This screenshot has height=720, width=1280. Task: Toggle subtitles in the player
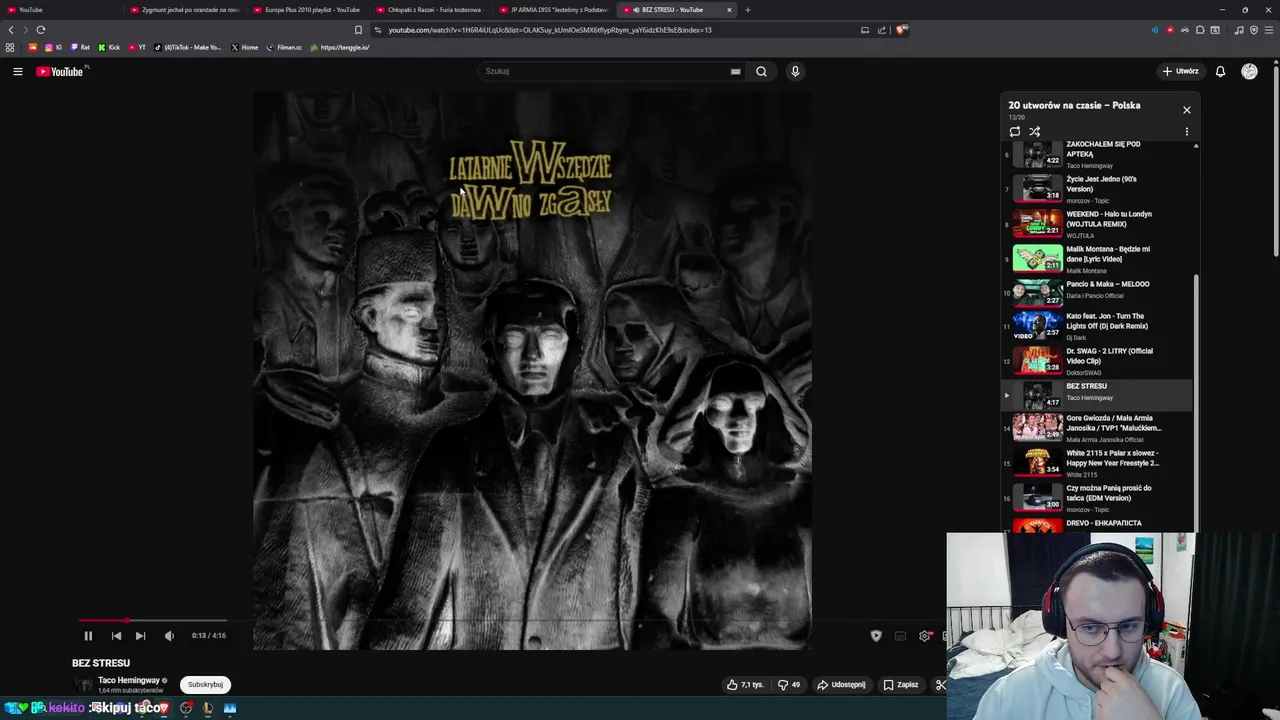point(900,636)
